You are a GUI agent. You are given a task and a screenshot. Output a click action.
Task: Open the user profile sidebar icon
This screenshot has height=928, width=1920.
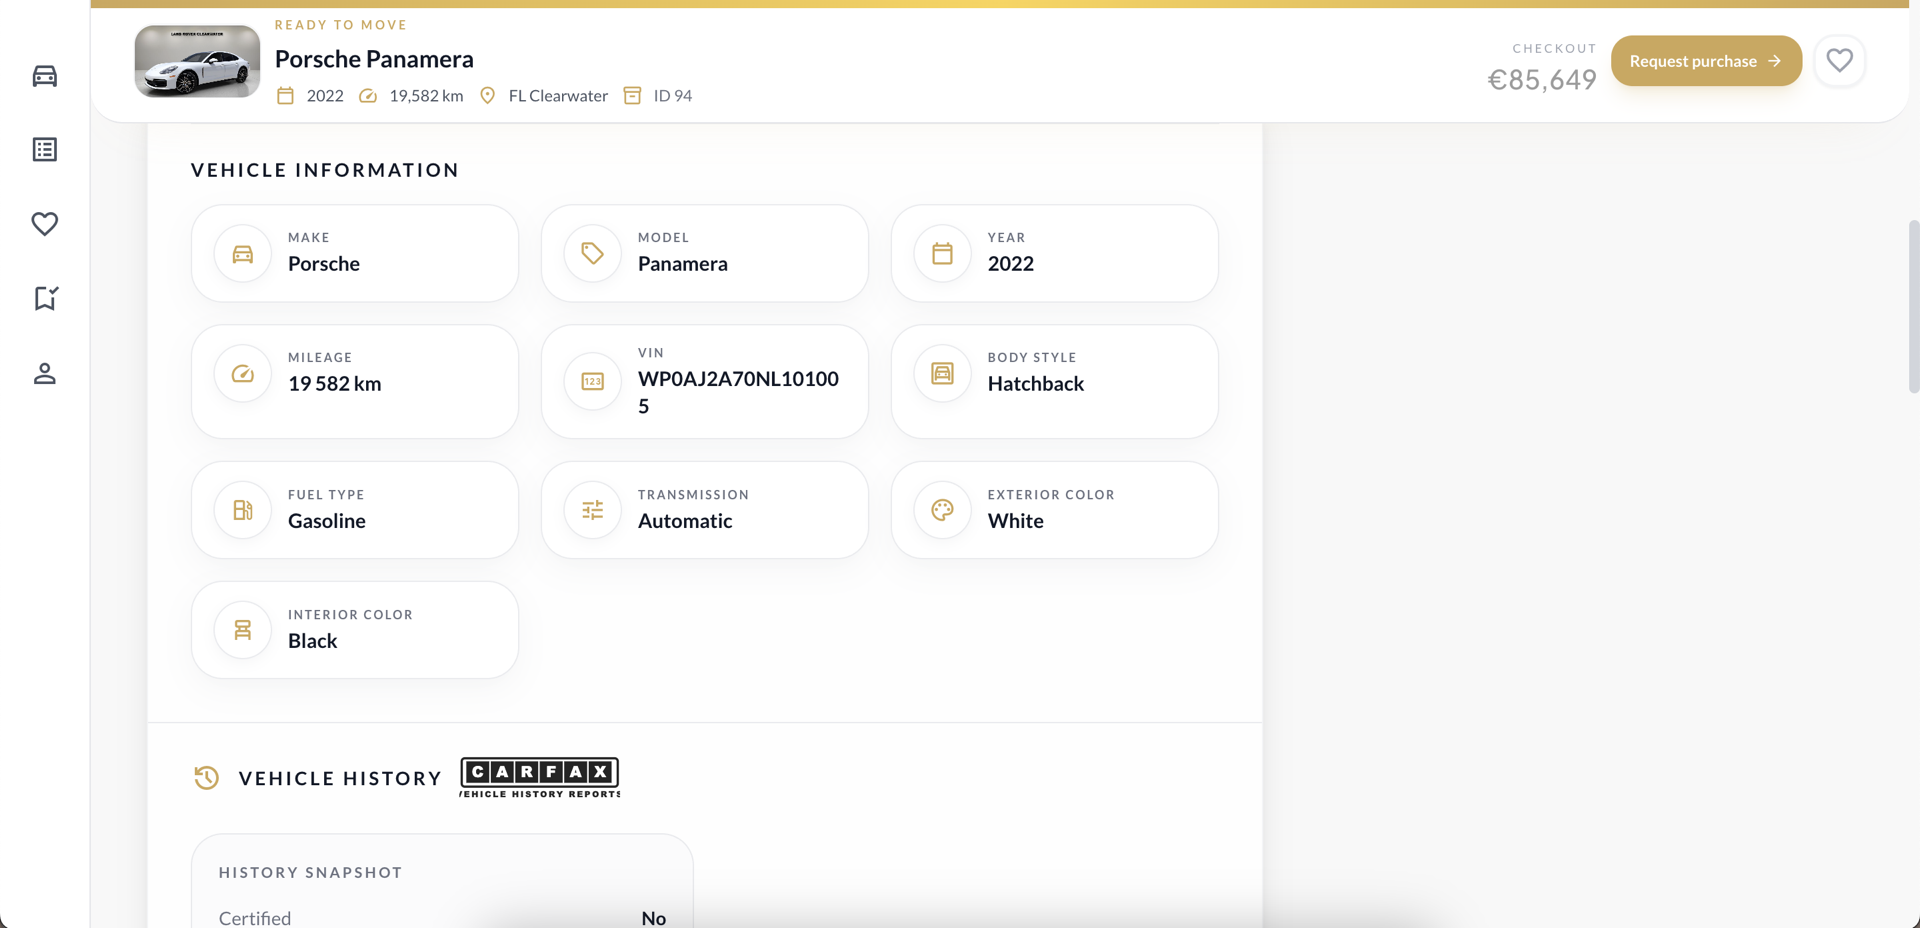[45, 373]
